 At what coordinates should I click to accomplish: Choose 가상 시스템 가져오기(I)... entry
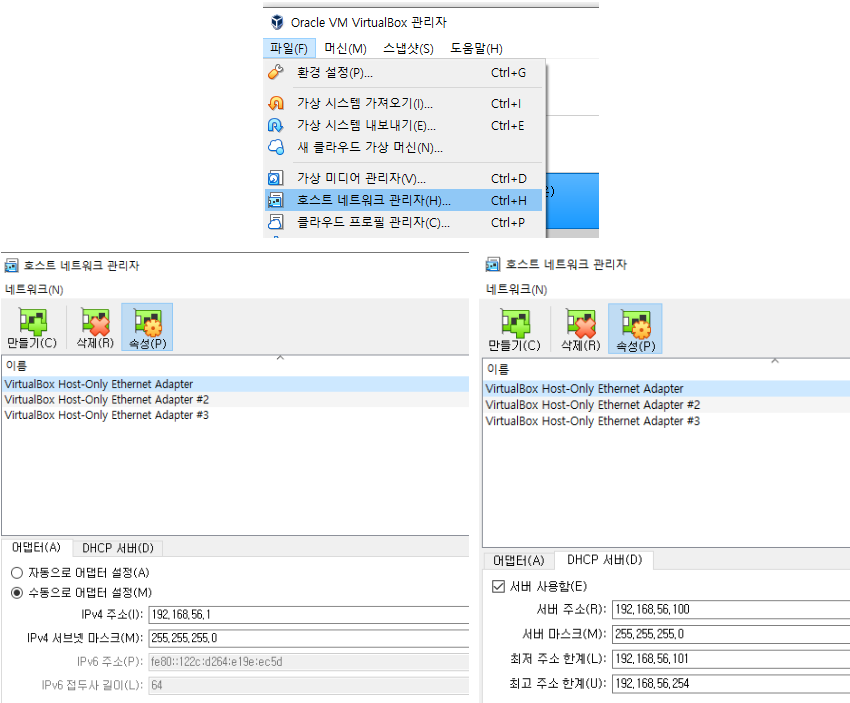click(404, 104)
